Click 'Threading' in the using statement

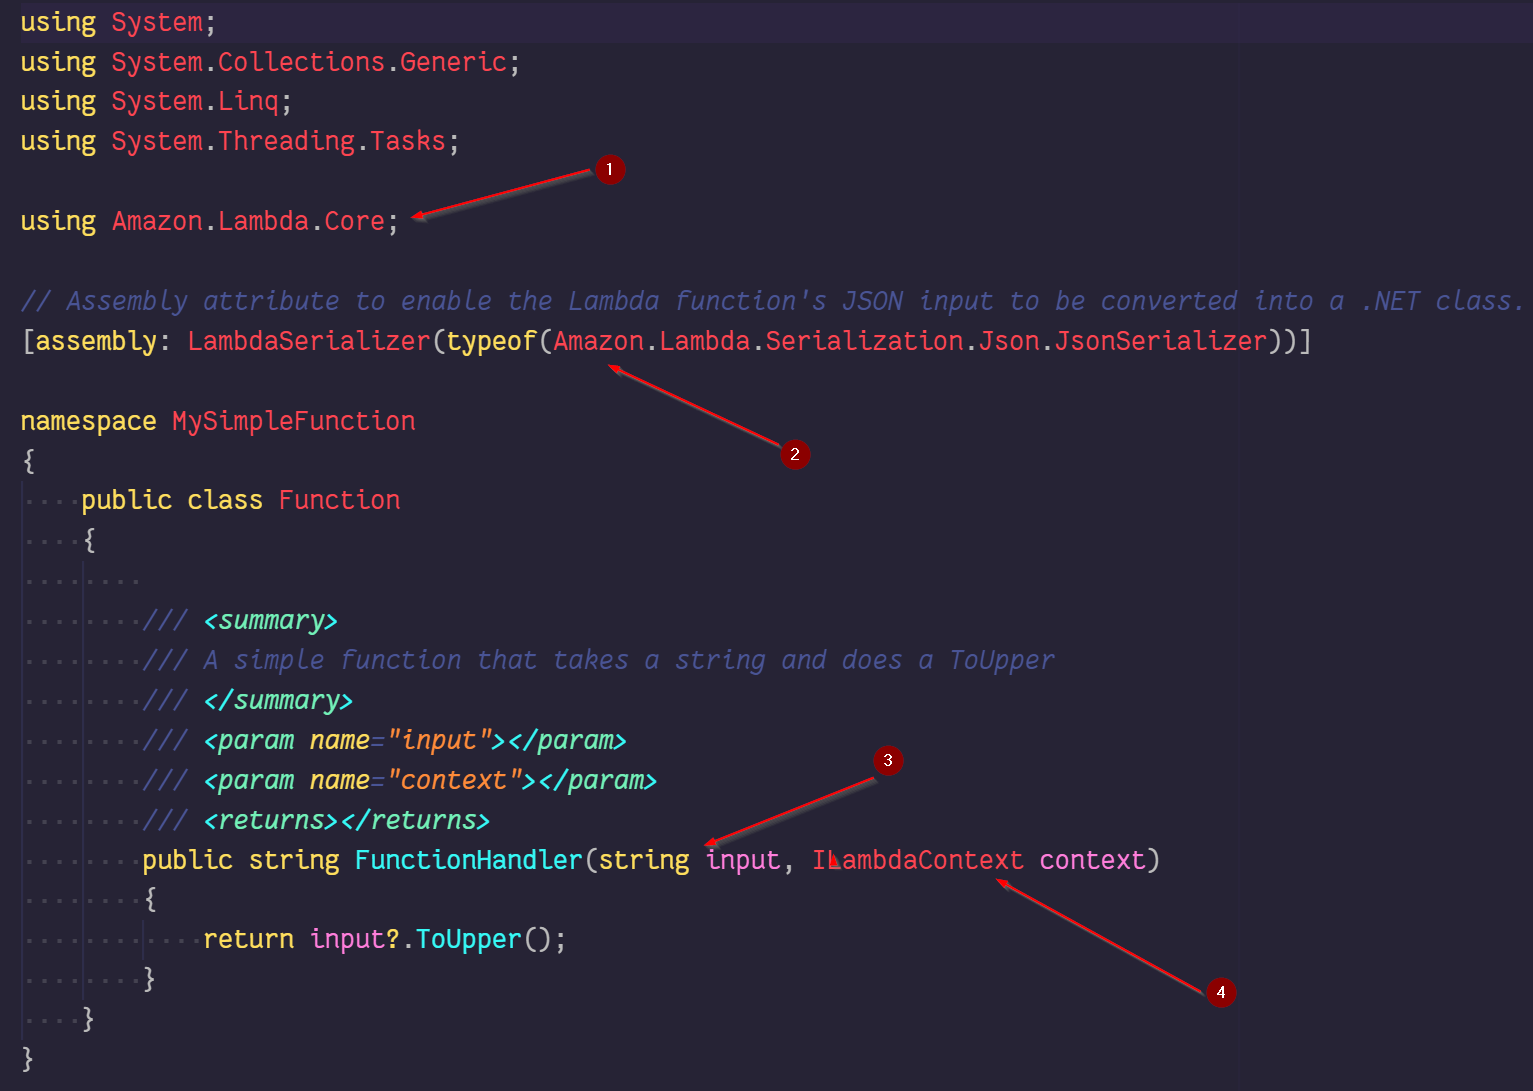pyautogui.click(x=286, y=141)
